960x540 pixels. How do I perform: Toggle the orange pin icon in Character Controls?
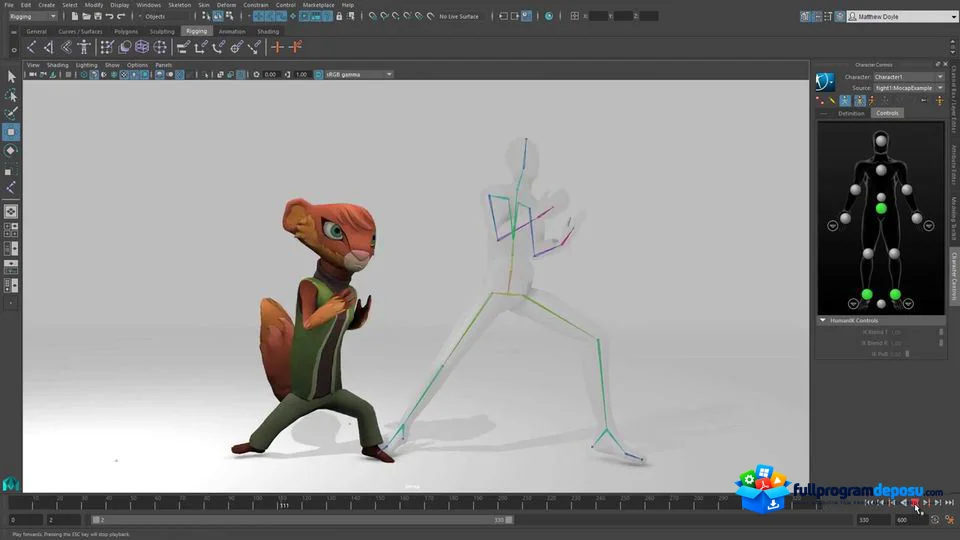(940, 101)
